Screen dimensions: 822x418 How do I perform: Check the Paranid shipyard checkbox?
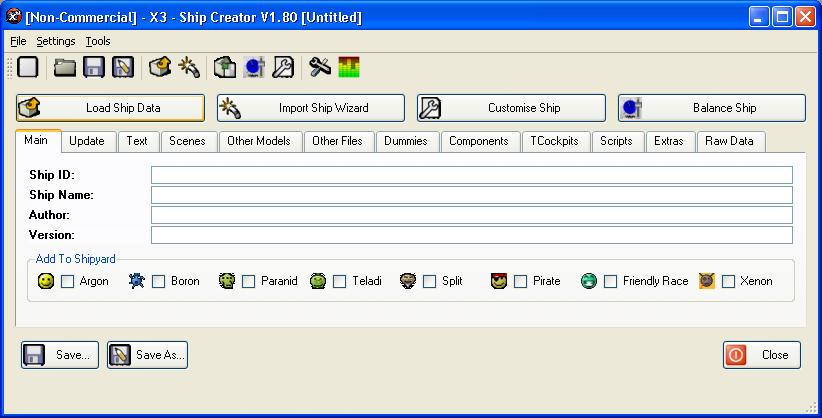248,282
